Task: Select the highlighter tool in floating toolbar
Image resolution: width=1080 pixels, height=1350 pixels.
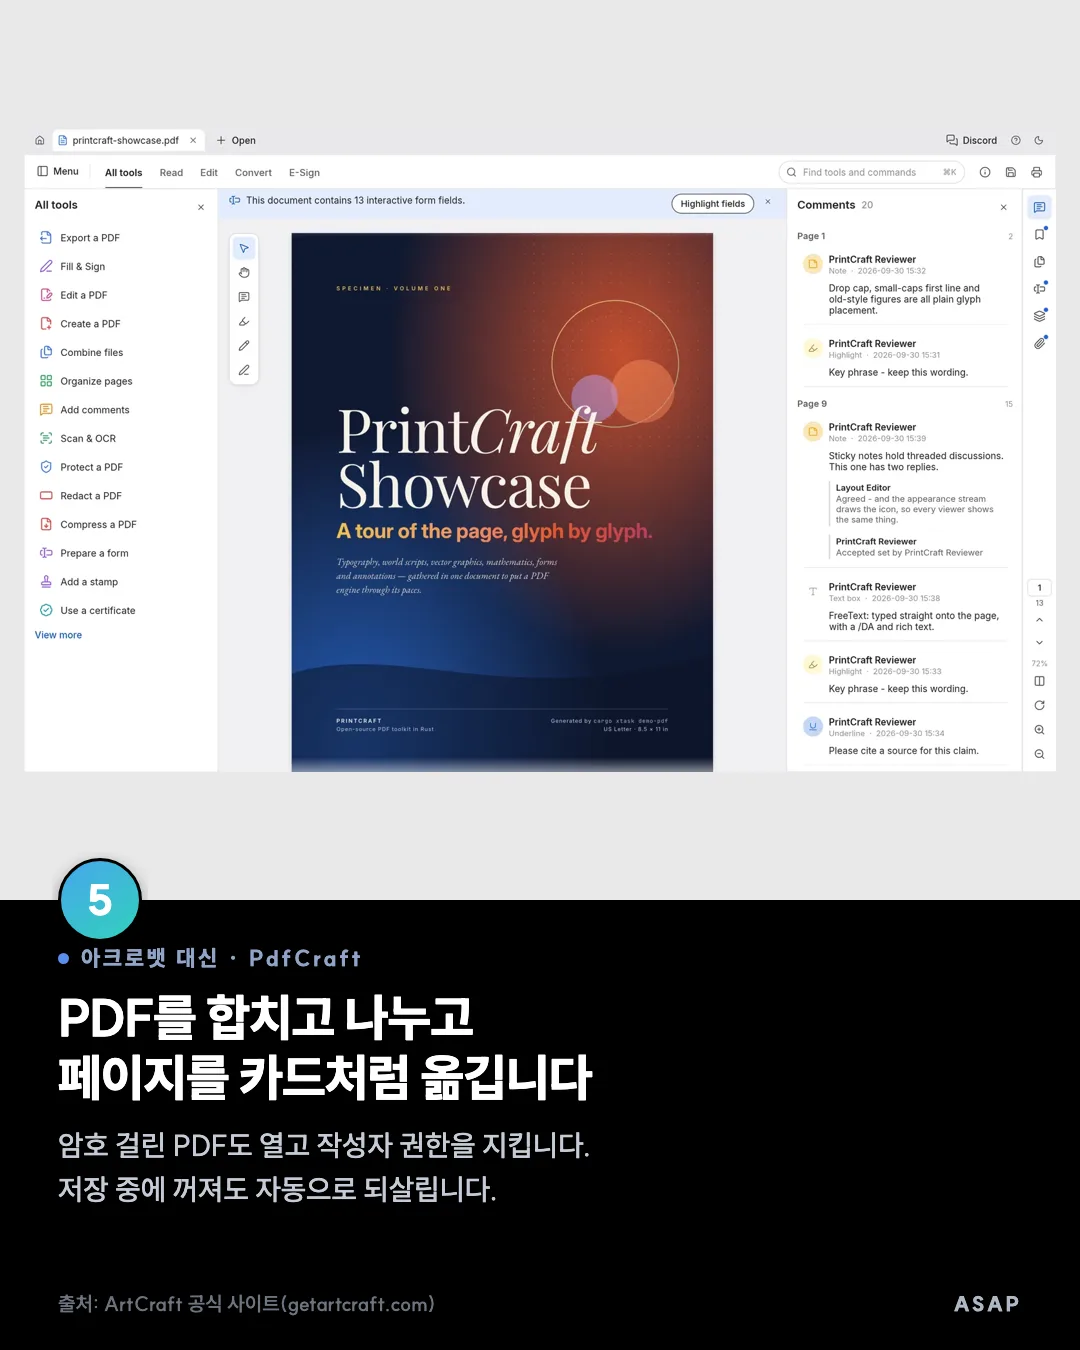Action: (x=244, y=322)
